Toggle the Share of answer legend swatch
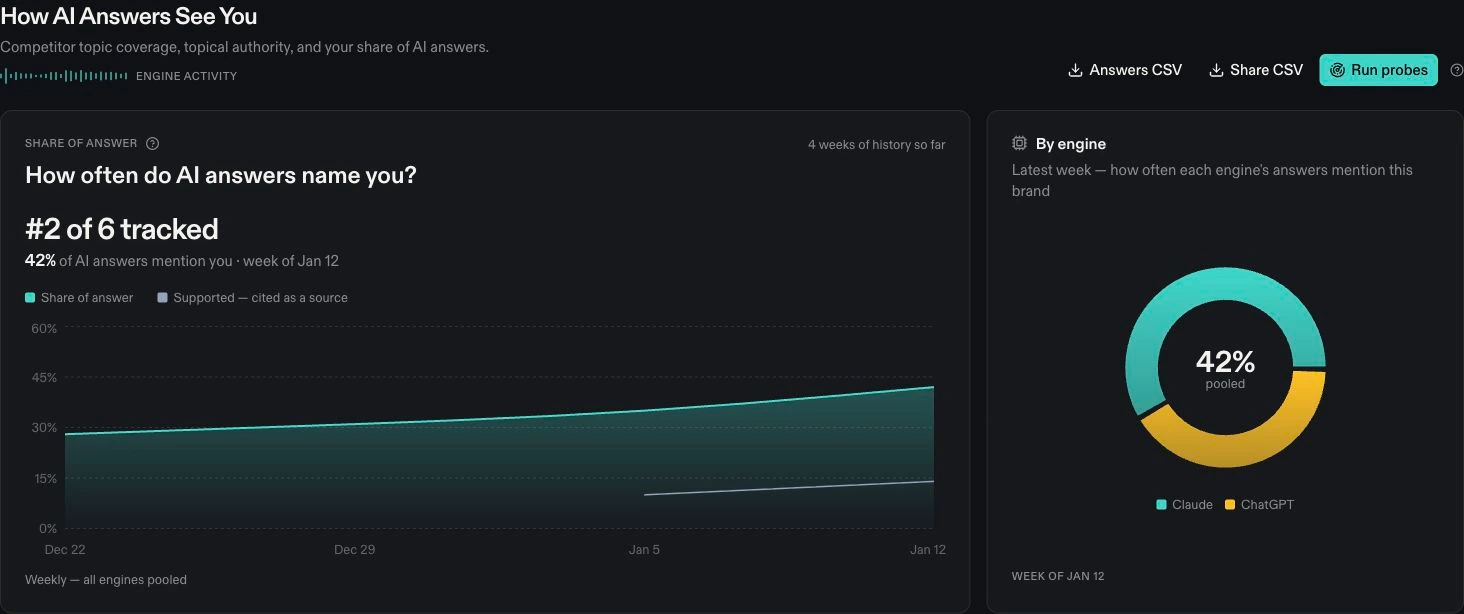 tap(30, 298)
